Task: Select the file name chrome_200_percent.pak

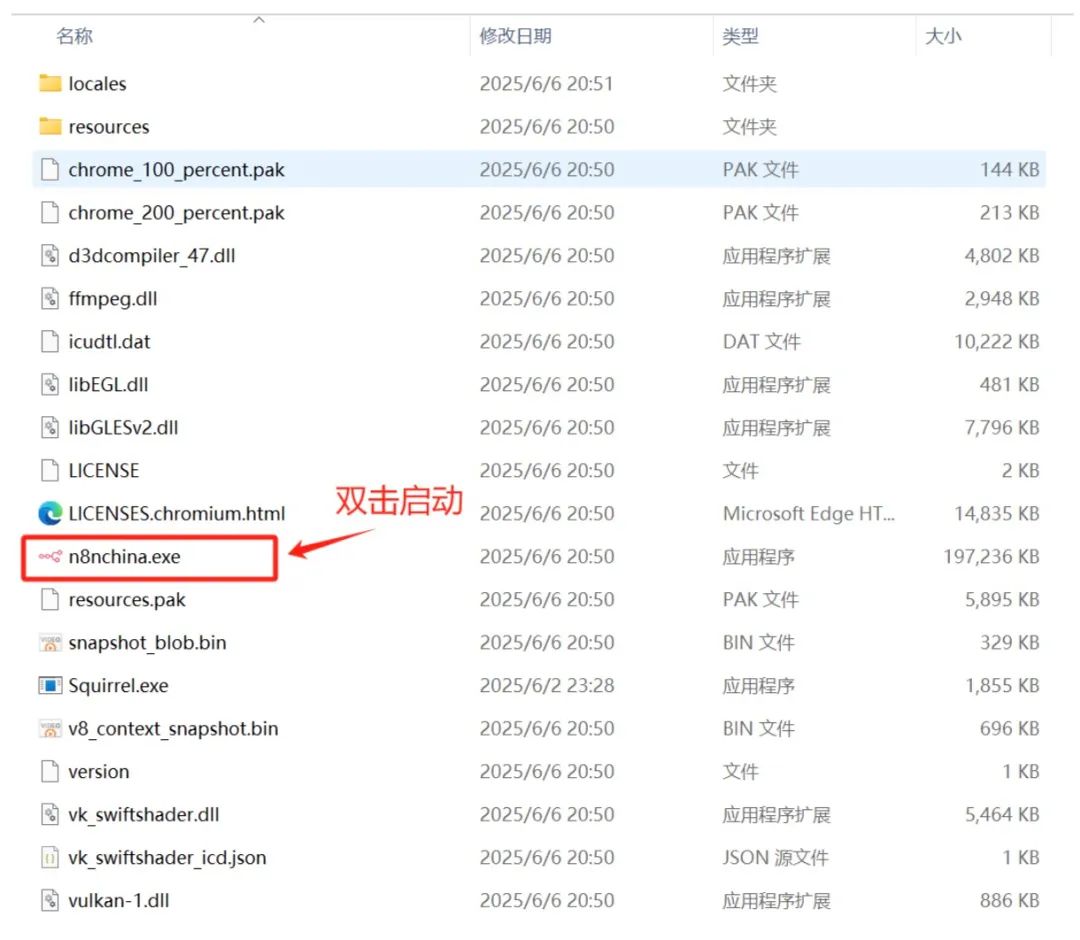Action: [176, 213]
